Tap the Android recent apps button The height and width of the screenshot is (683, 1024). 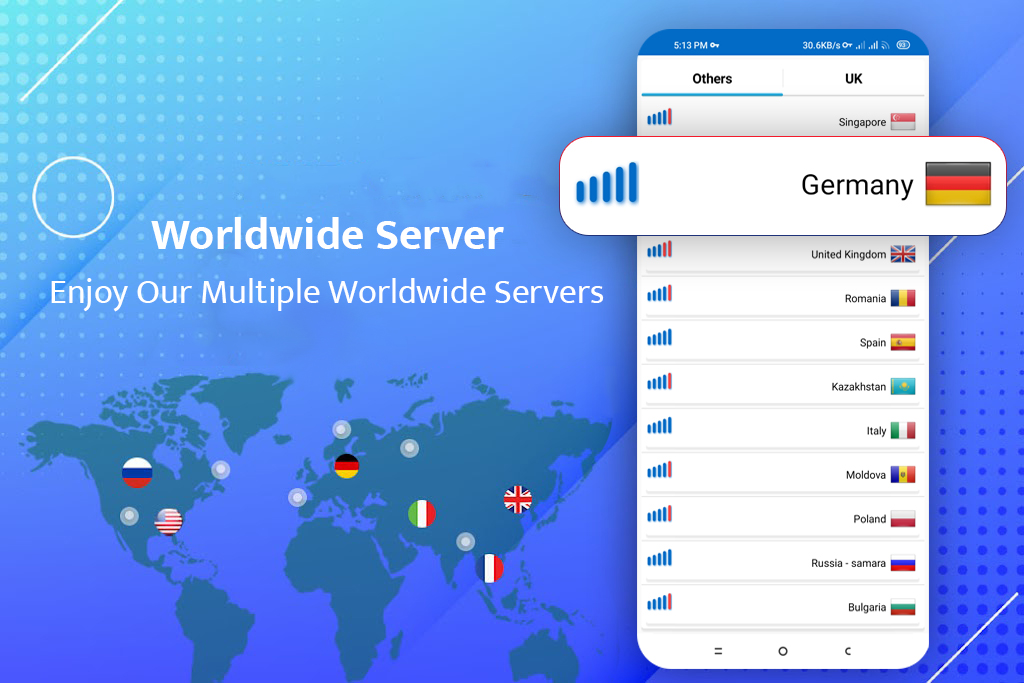(x=718, y=651)
